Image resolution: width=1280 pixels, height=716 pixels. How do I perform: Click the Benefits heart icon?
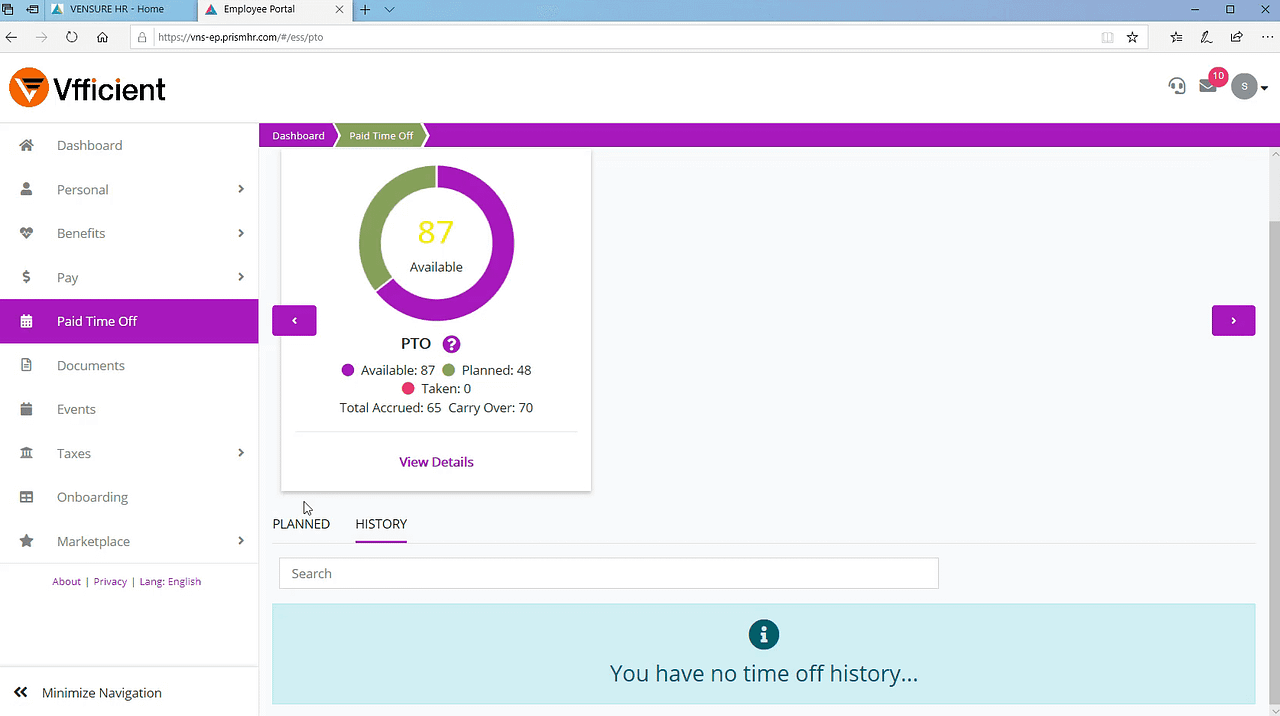pos(27,233)
